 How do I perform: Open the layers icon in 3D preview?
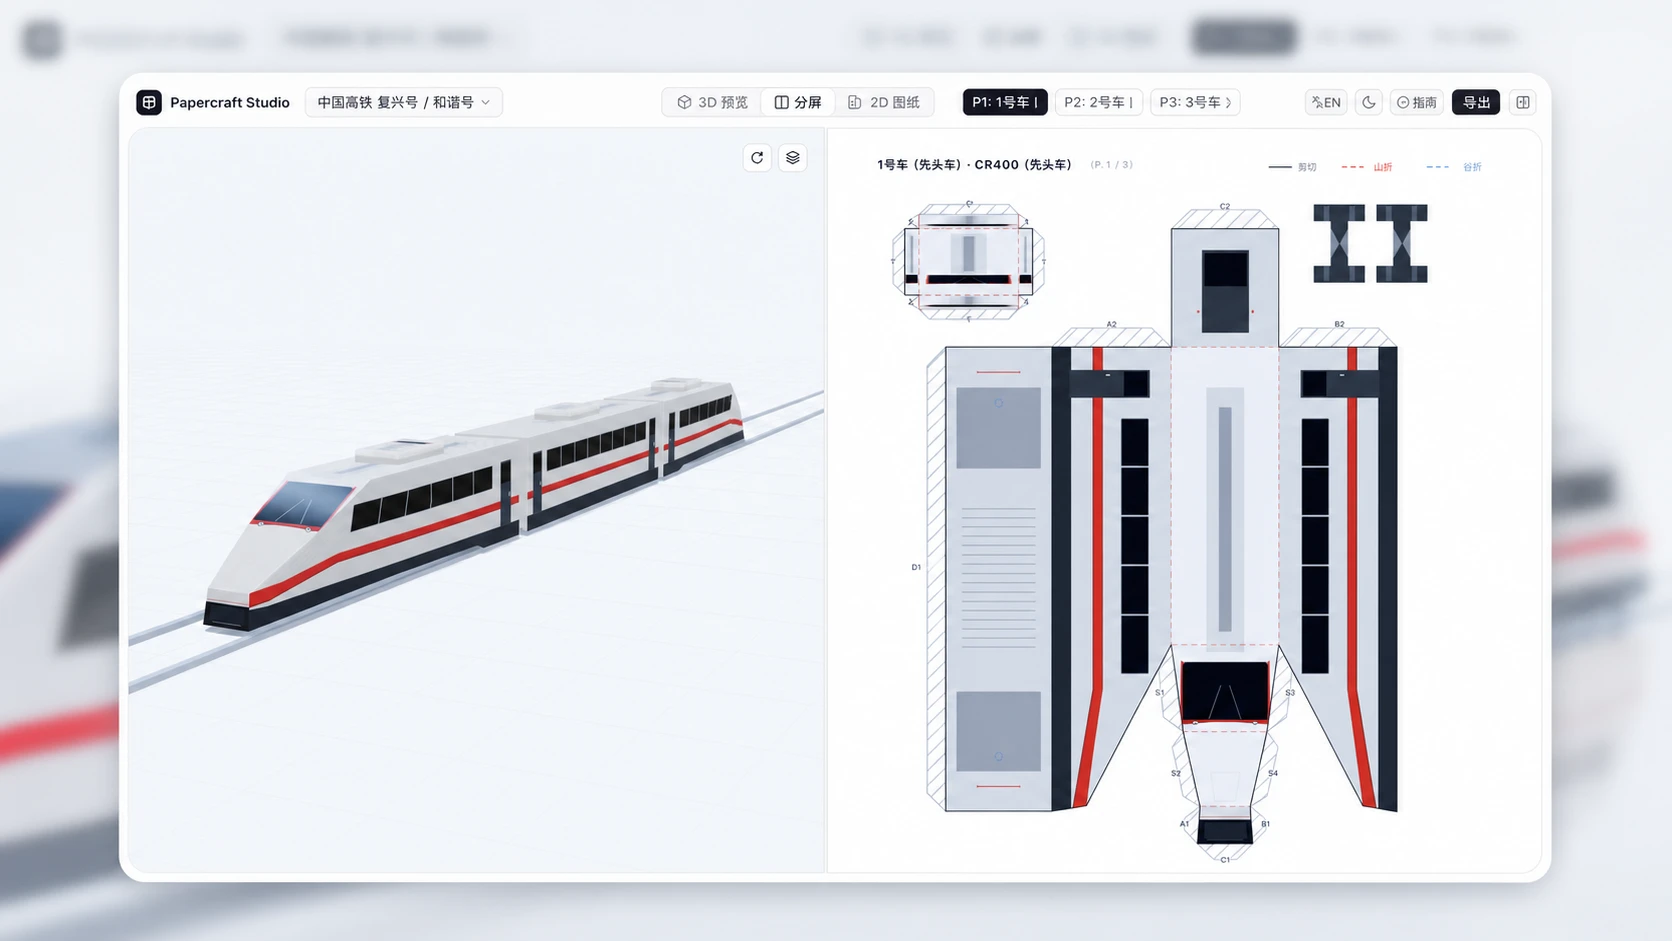click(x=793, y=158)
